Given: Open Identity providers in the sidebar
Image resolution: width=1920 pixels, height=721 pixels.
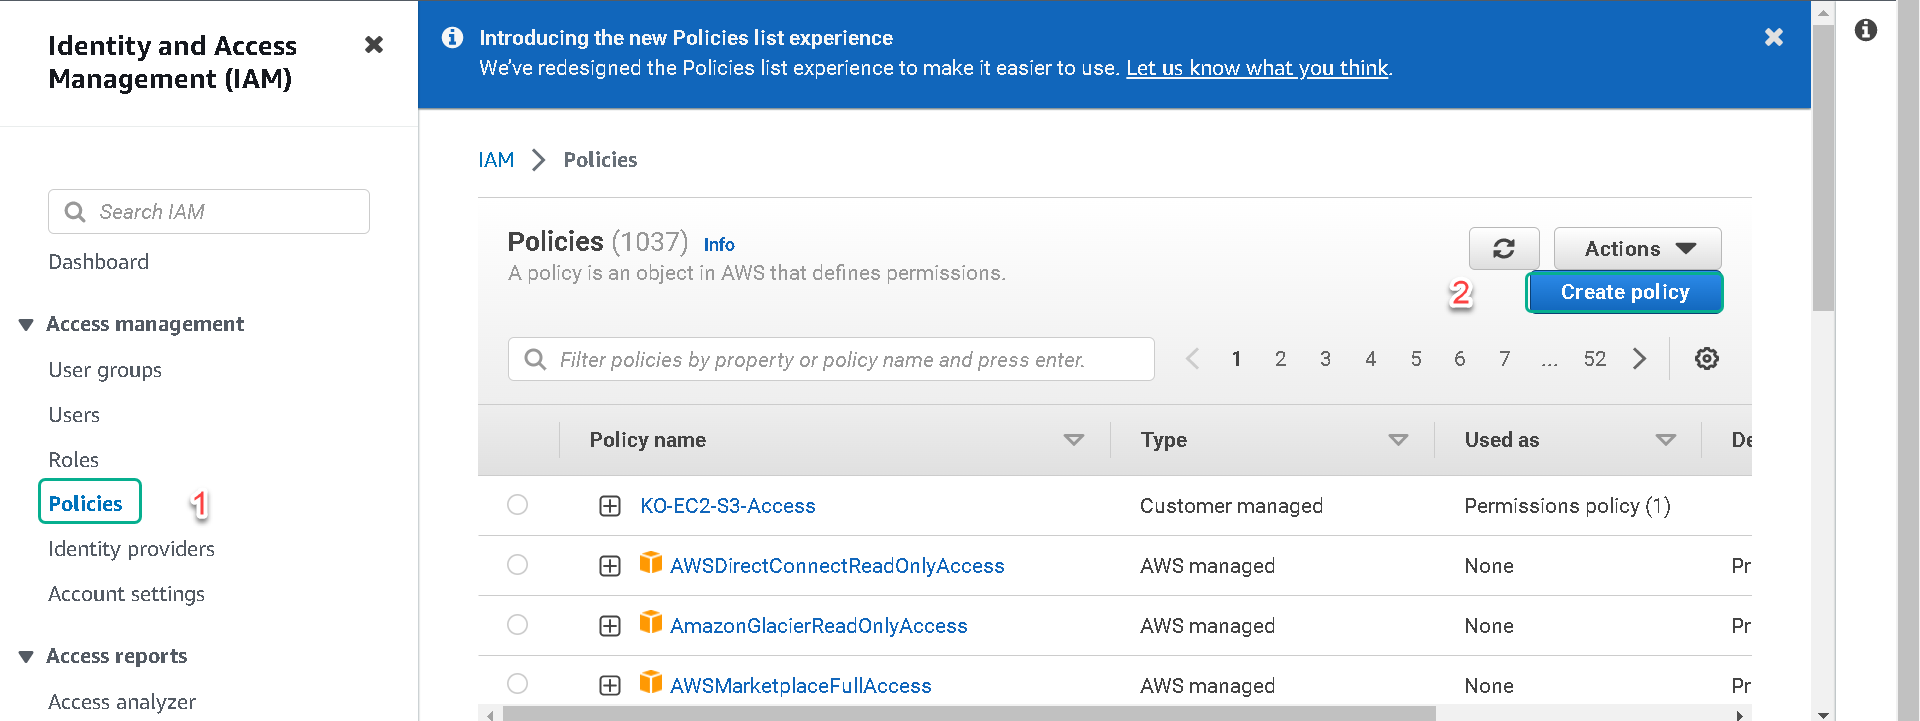Looking at the screenshot, I should tap(132, 549).
